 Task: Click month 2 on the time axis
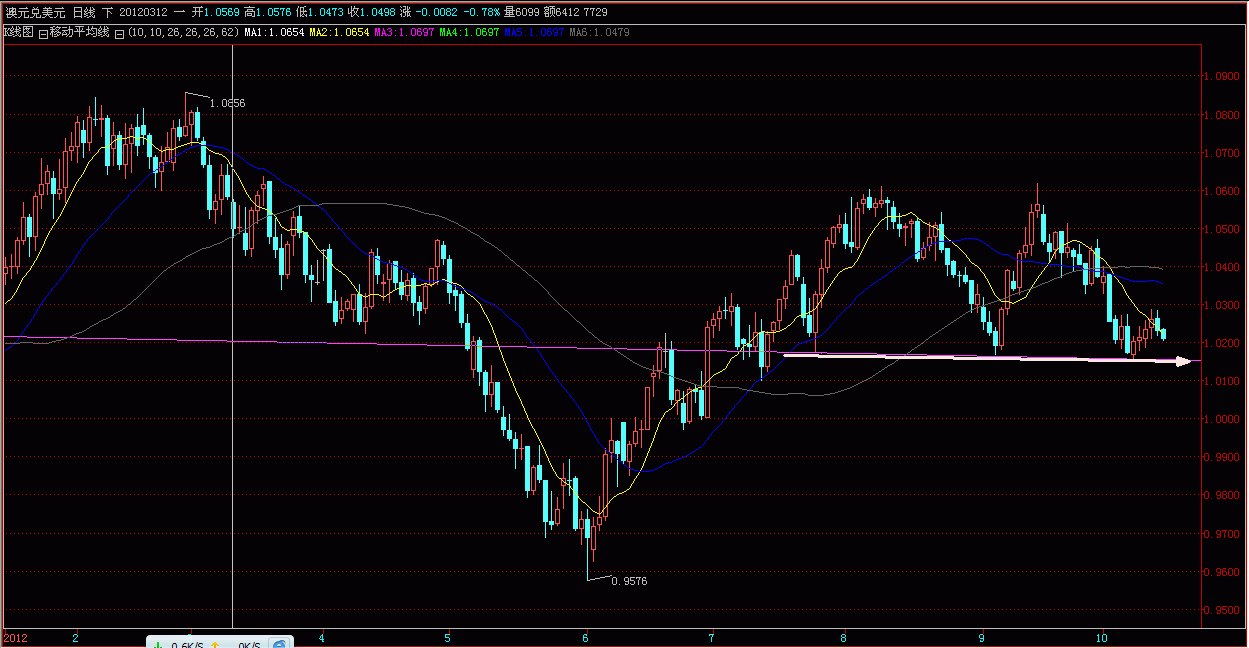pyautogui.click(x=75, y=637)
